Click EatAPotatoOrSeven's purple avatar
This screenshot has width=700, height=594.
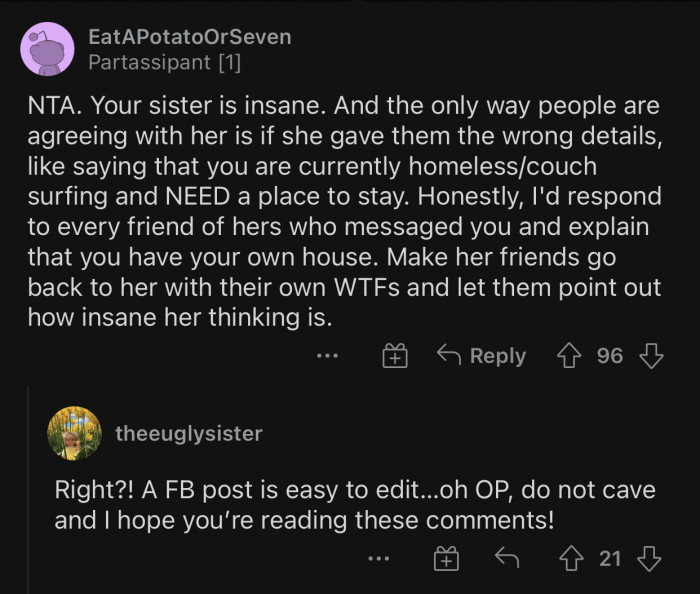click(47, 49)
